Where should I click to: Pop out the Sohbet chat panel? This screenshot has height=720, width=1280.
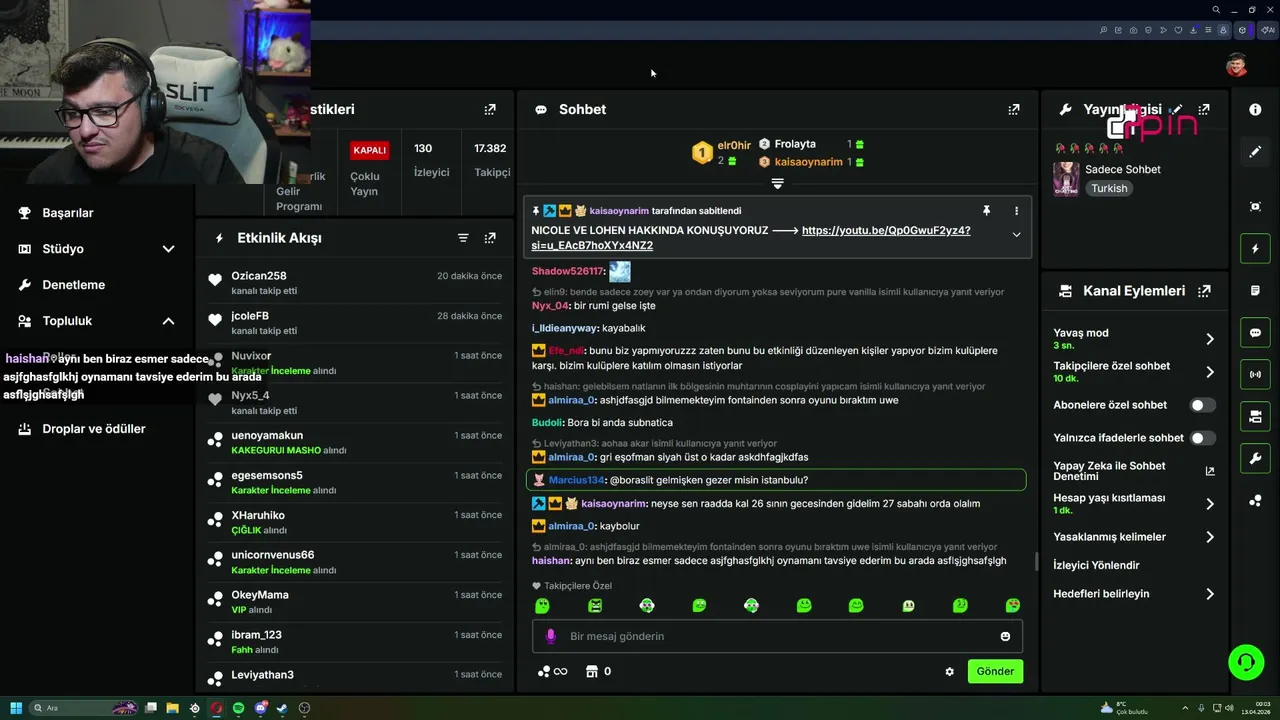(x=1014, y=110)
